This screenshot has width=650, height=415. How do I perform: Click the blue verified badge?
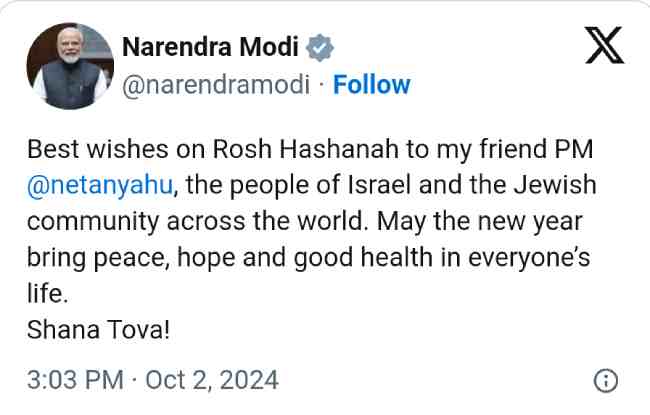coord(320,47)
